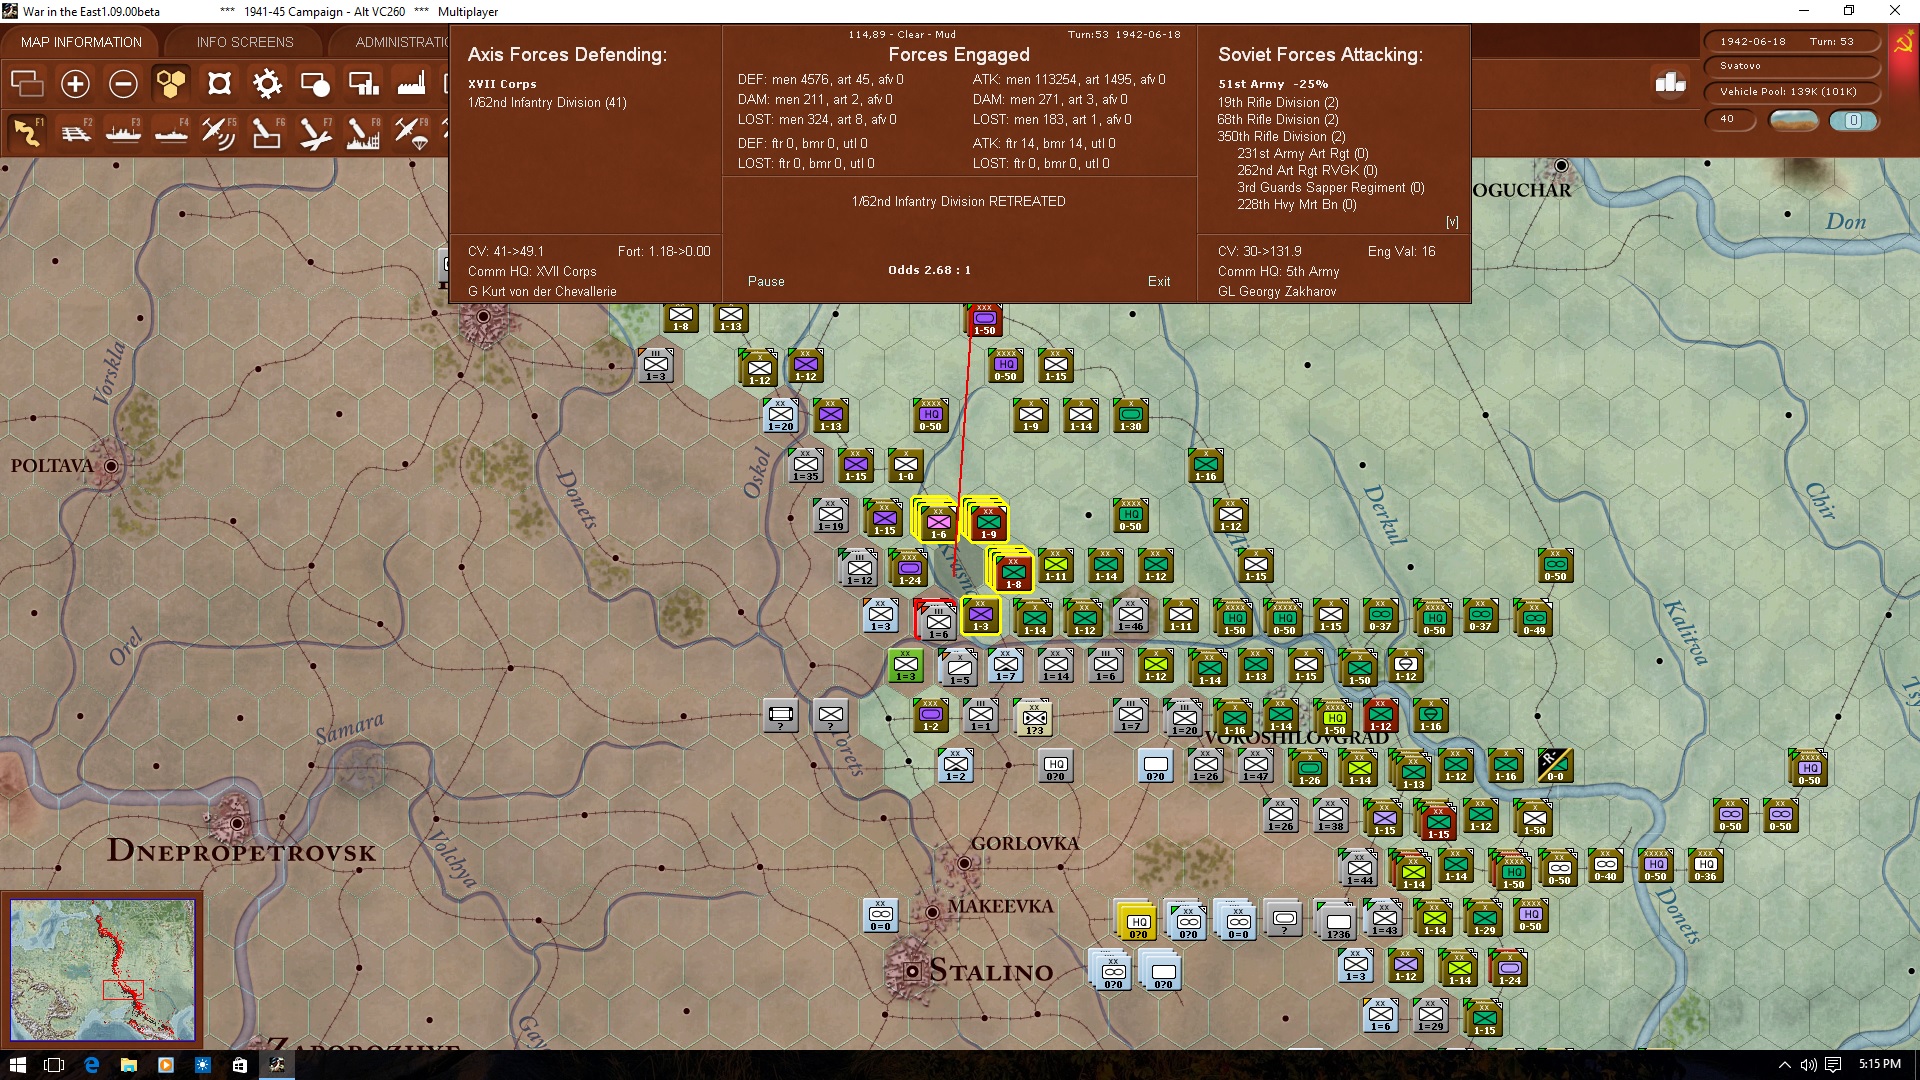Open Windows Task View
The height and width of the screenshot is (1080, 1920).
click(x=54, y=1065)
